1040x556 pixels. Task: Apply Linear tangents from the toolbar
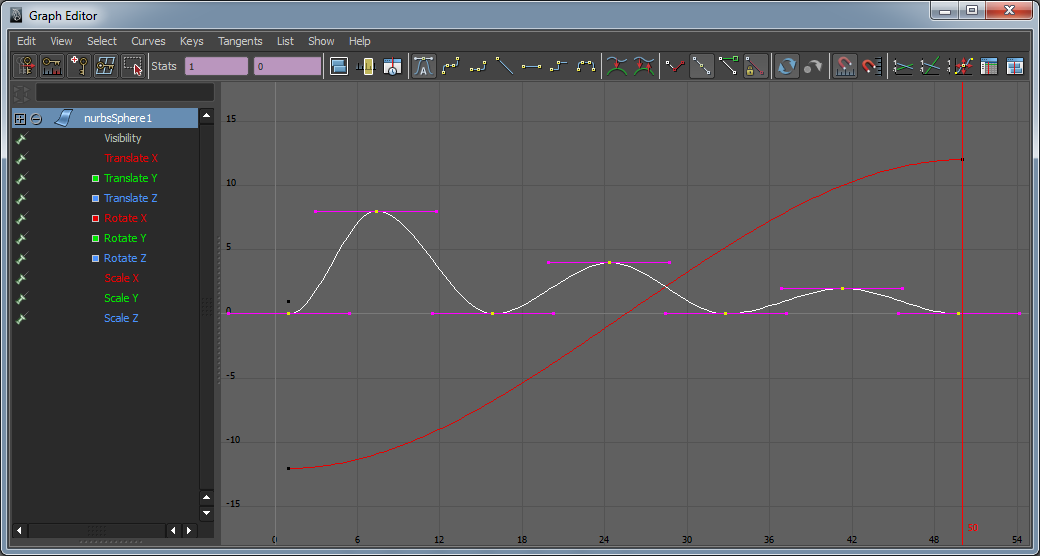coord(505,67)
